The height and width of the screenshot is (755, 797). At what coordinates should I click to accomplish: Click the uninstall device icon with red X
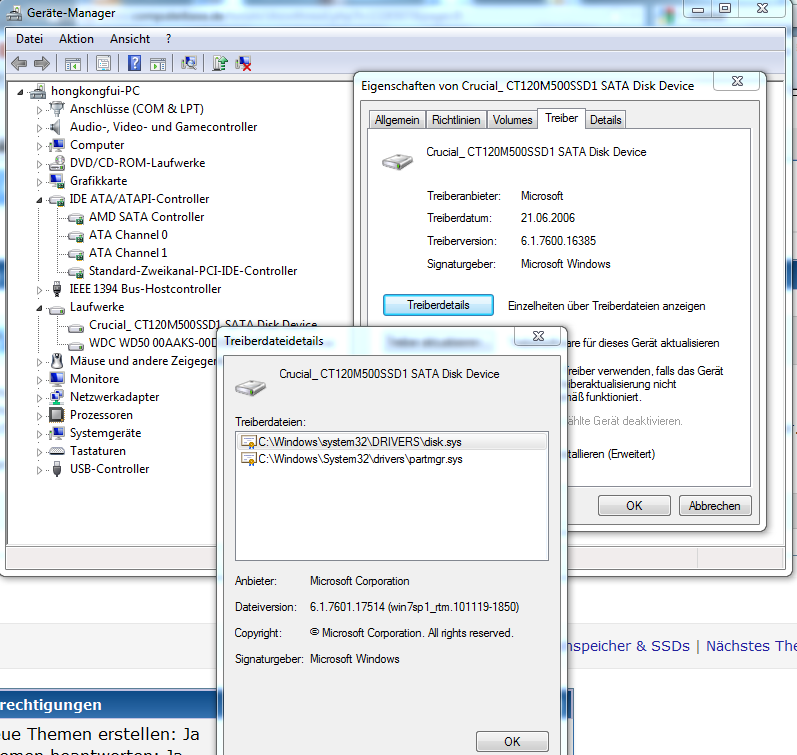[x=243, y=64]
